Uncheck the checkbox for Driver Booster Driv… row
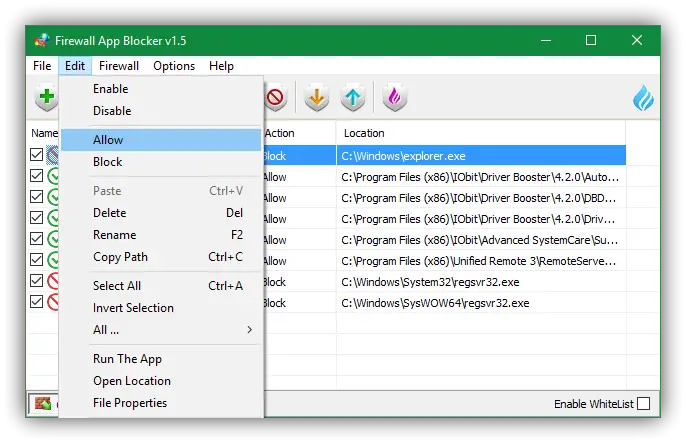Screen dimensions: 686x443 point(37,217)
